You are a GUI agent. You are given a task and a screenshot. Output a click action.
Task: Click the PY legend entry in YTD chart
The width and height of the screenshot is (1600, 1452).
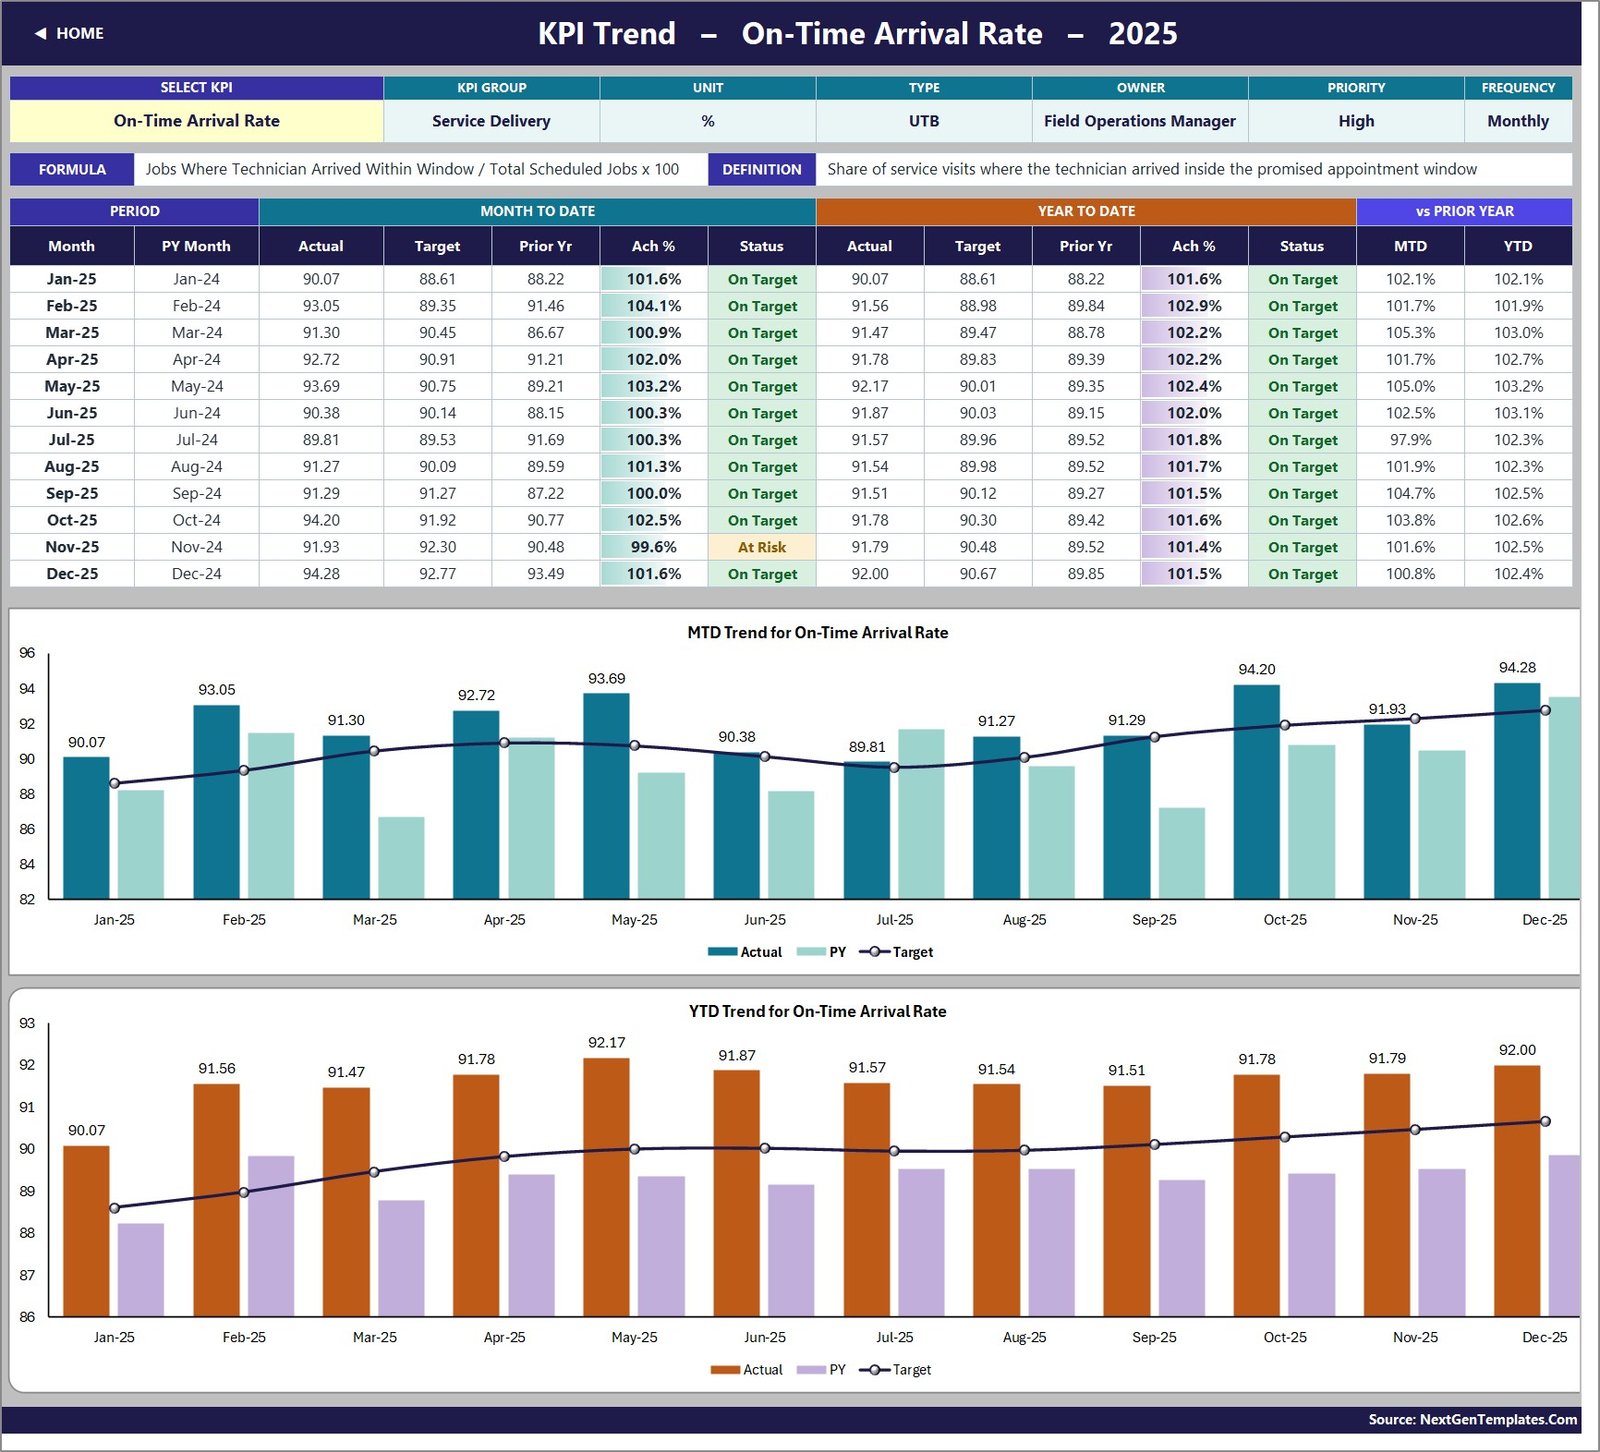pos(822,1370)
